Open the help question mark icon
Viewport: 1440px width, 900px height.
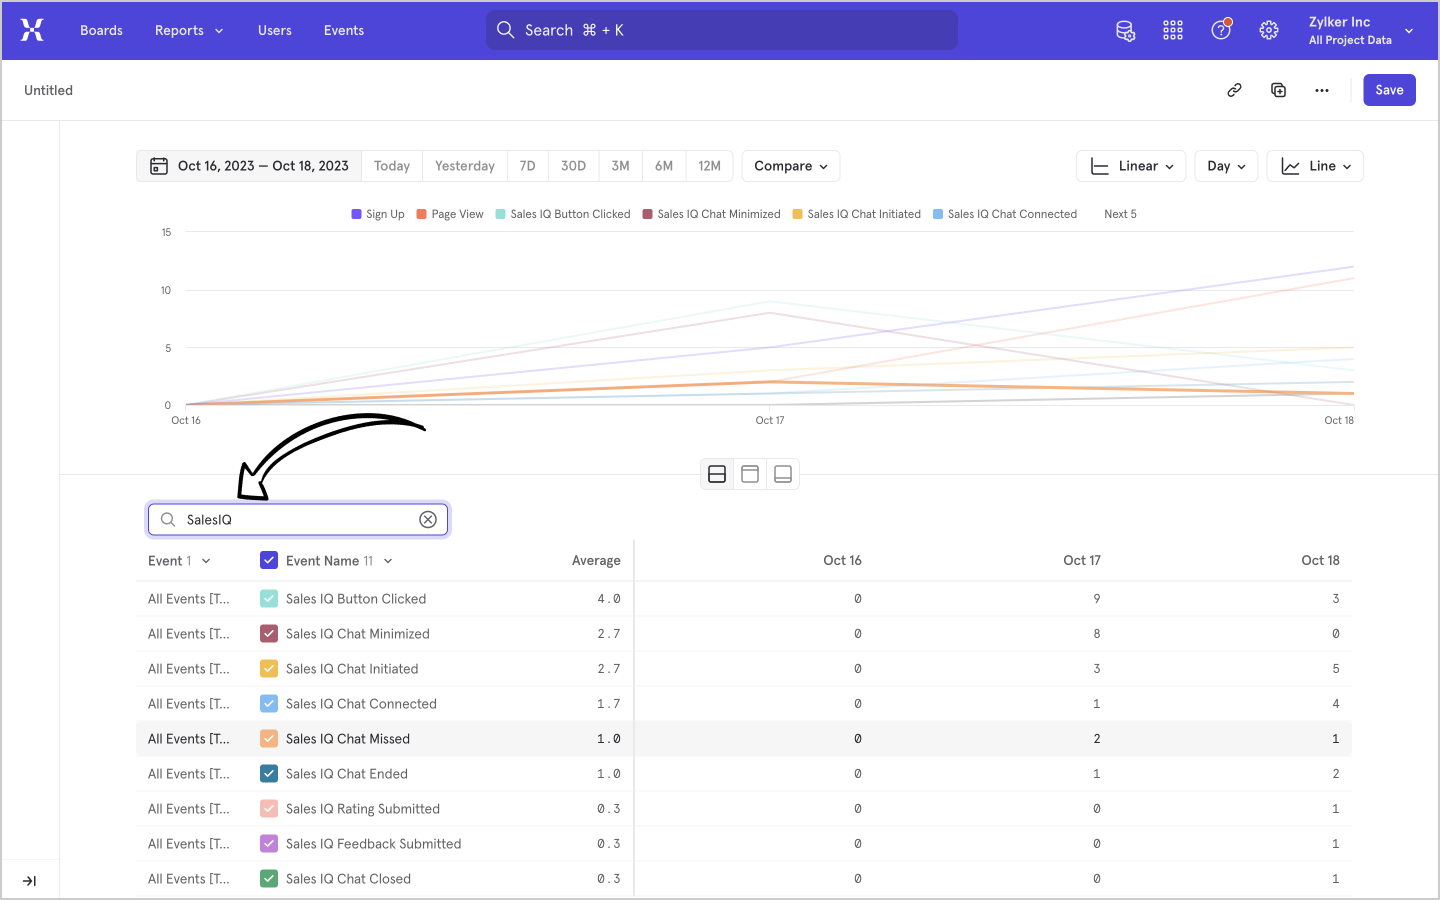(x=1221, y=30)
